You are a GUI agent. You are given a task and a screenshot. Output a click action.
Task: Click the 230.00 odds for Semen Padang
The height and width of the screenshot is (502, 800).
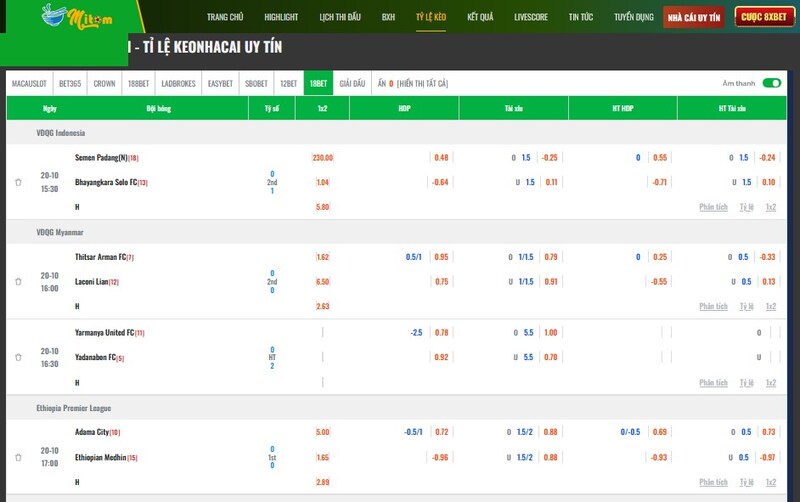[x=322, y=158]
